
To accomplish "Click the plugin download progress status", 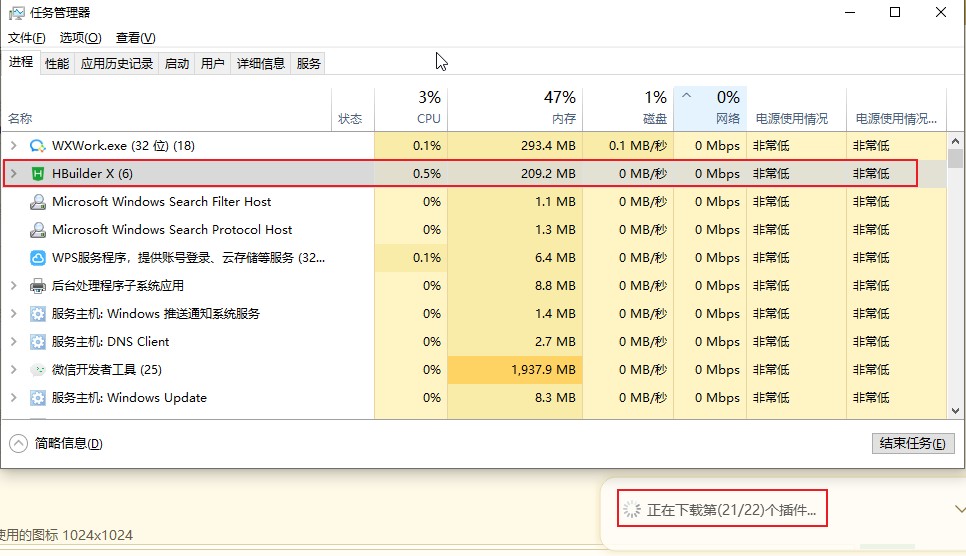I will click(720, 510).
